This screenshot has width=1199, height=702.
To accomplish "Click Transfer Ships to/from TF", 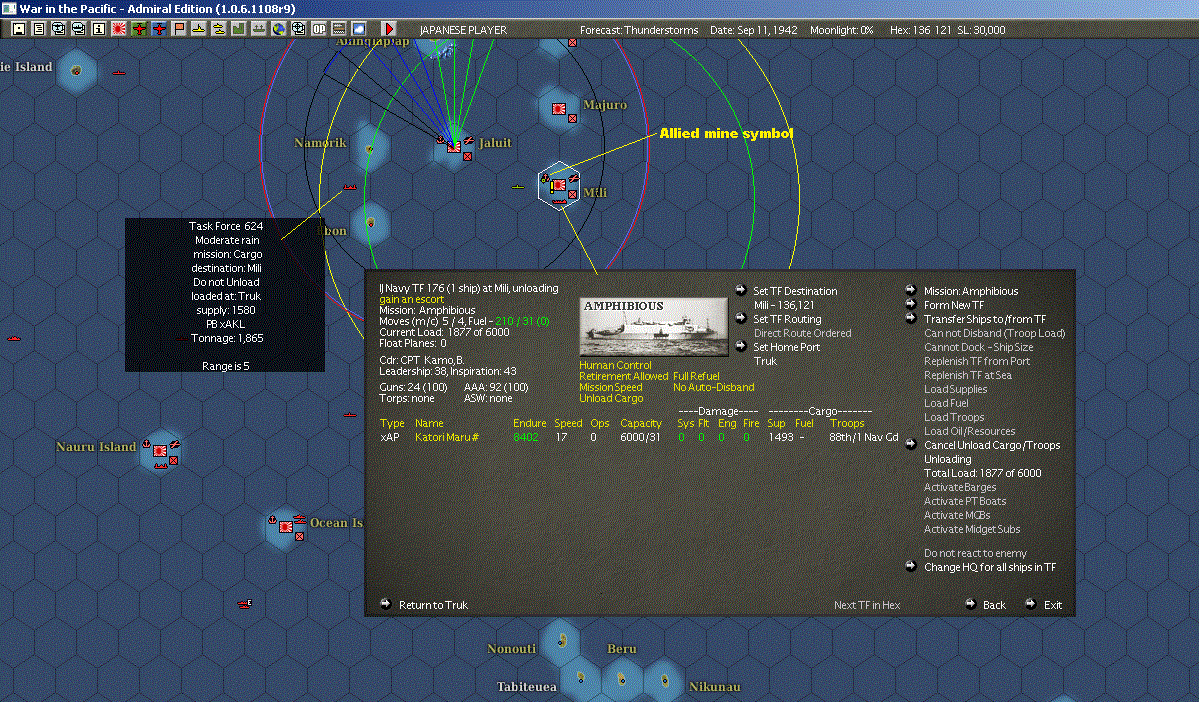I will [985, 319].
